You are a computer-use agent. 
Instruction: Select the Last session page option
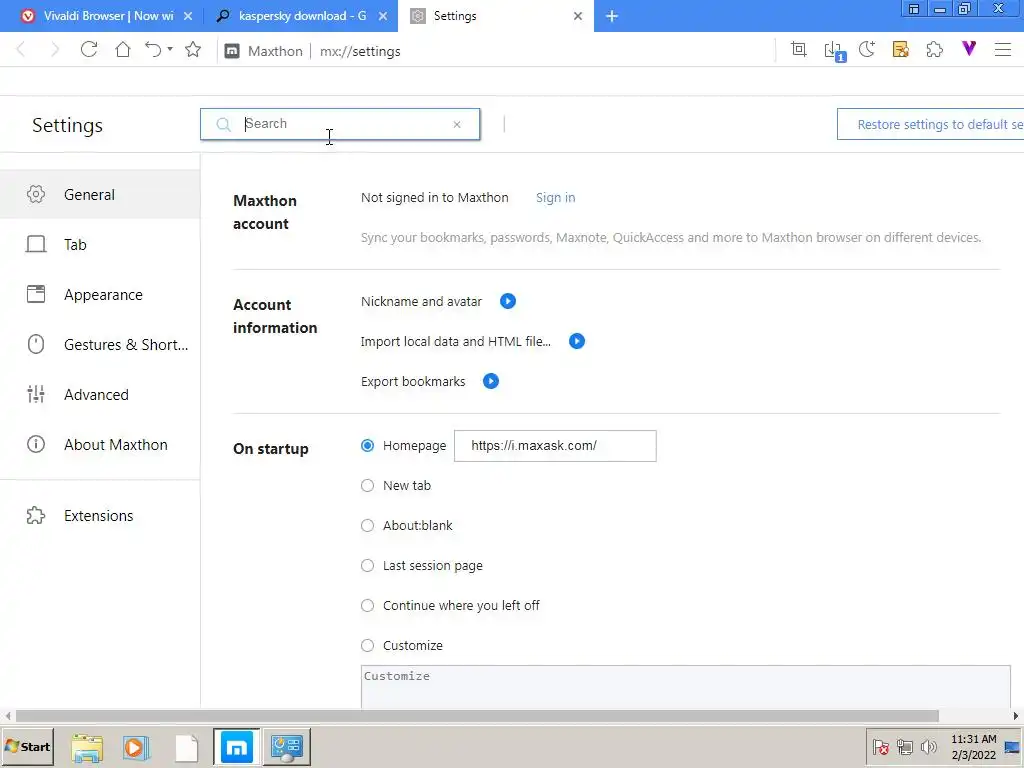(368, 566)
